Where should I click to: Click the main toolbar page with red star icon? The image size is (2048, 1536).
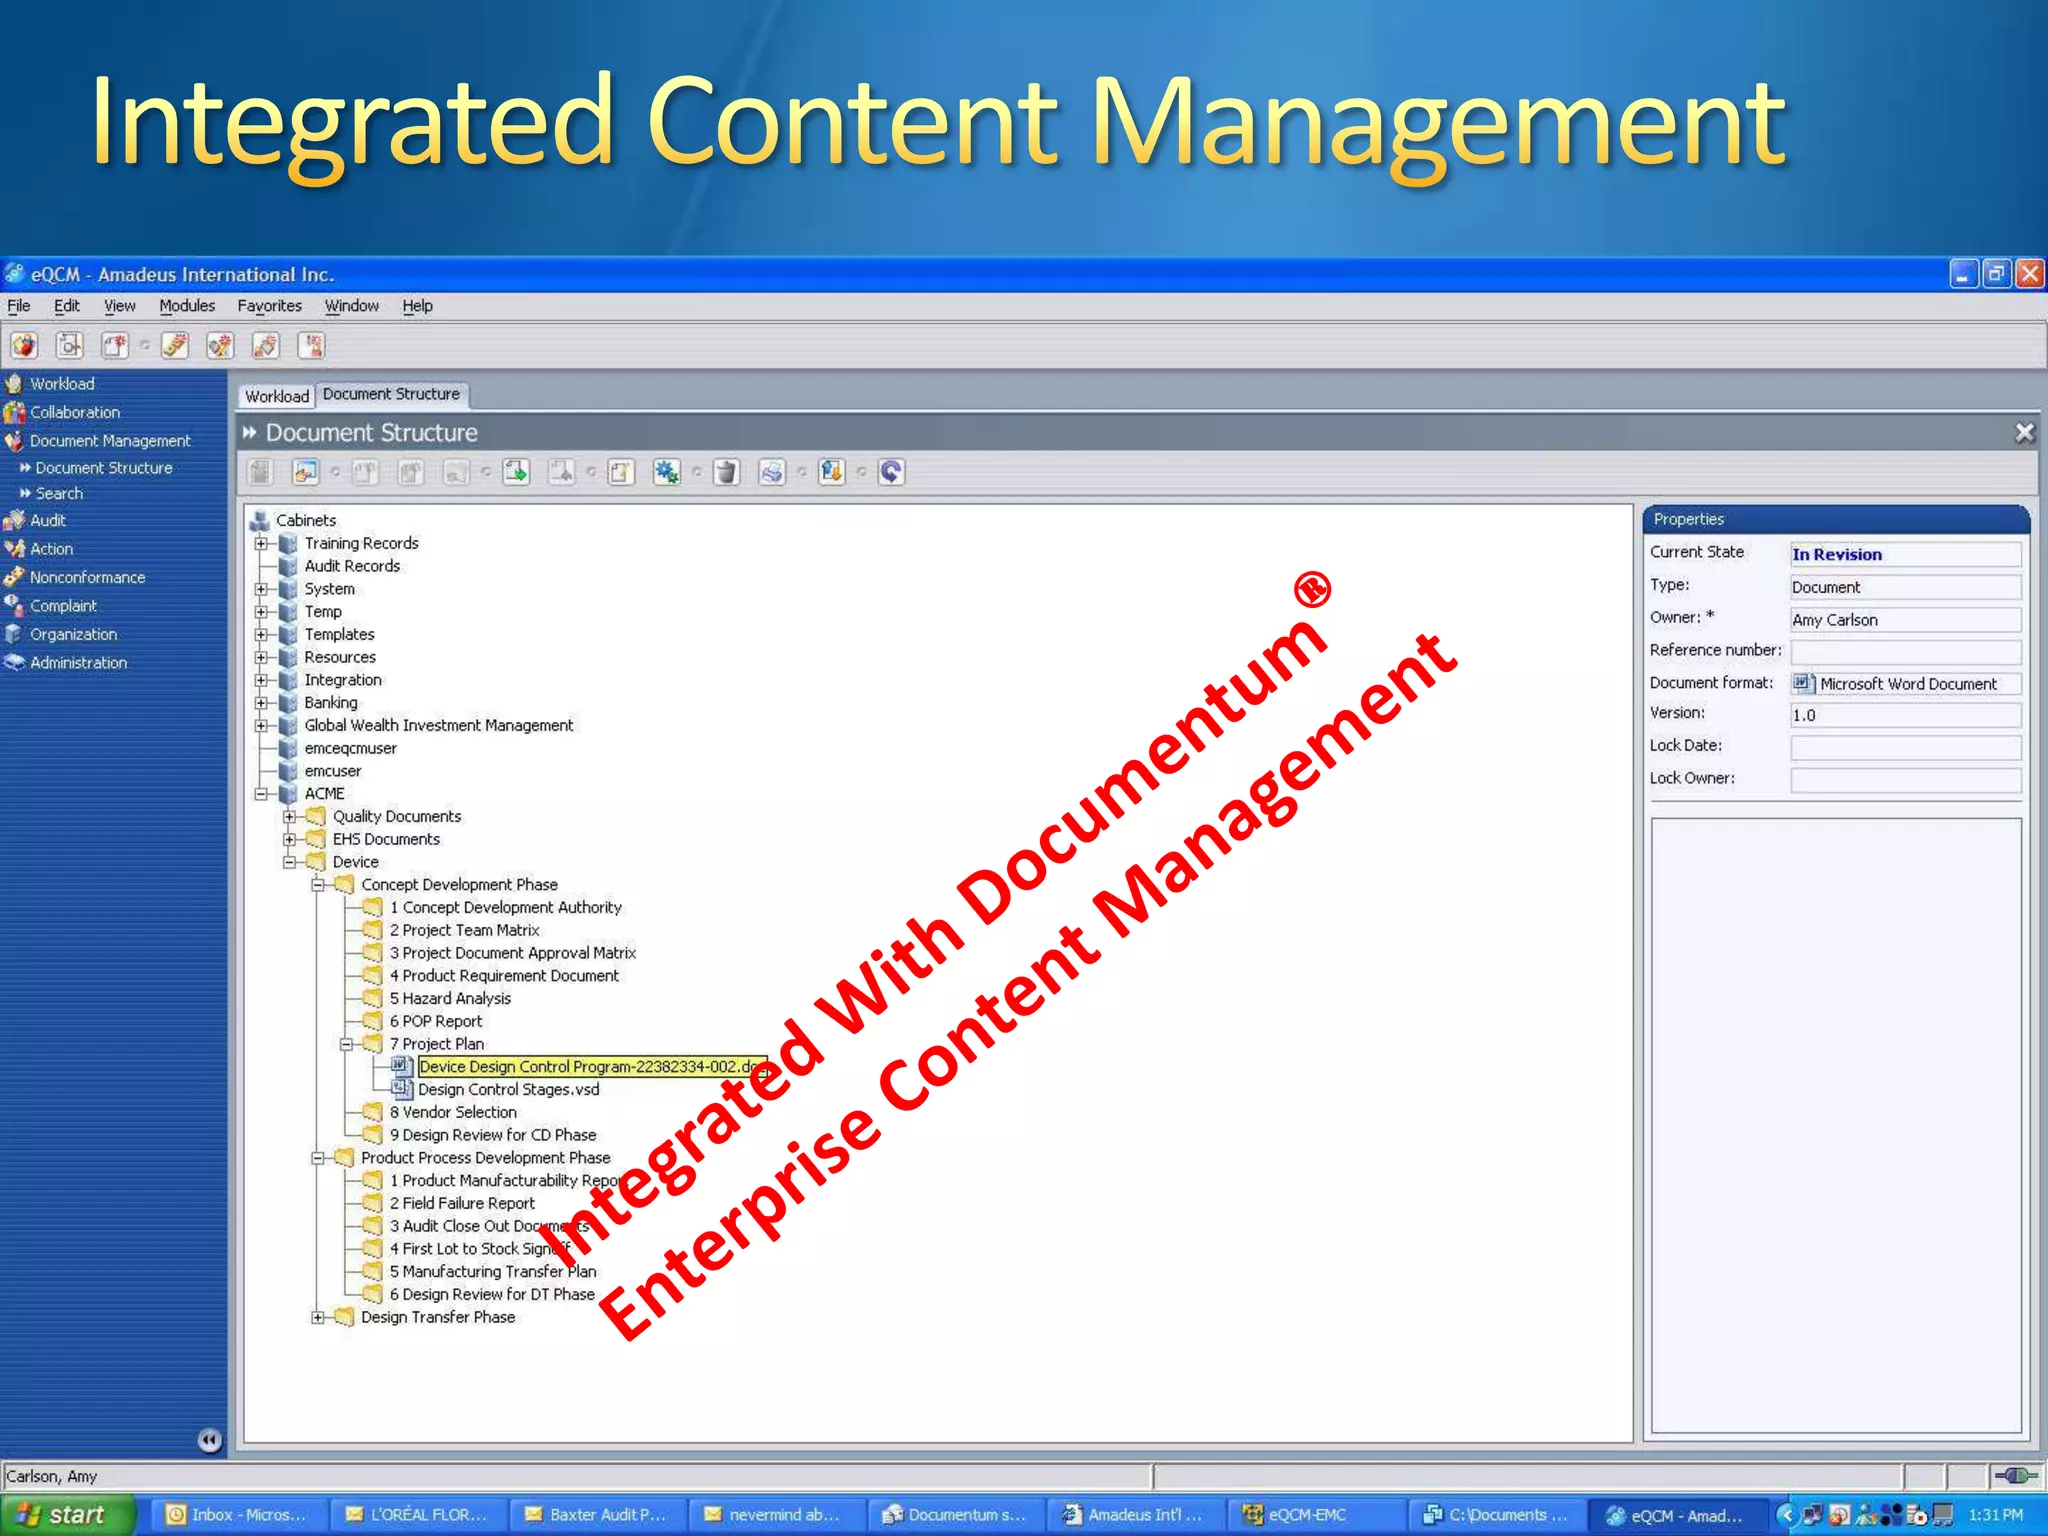[x=115, y=346]
